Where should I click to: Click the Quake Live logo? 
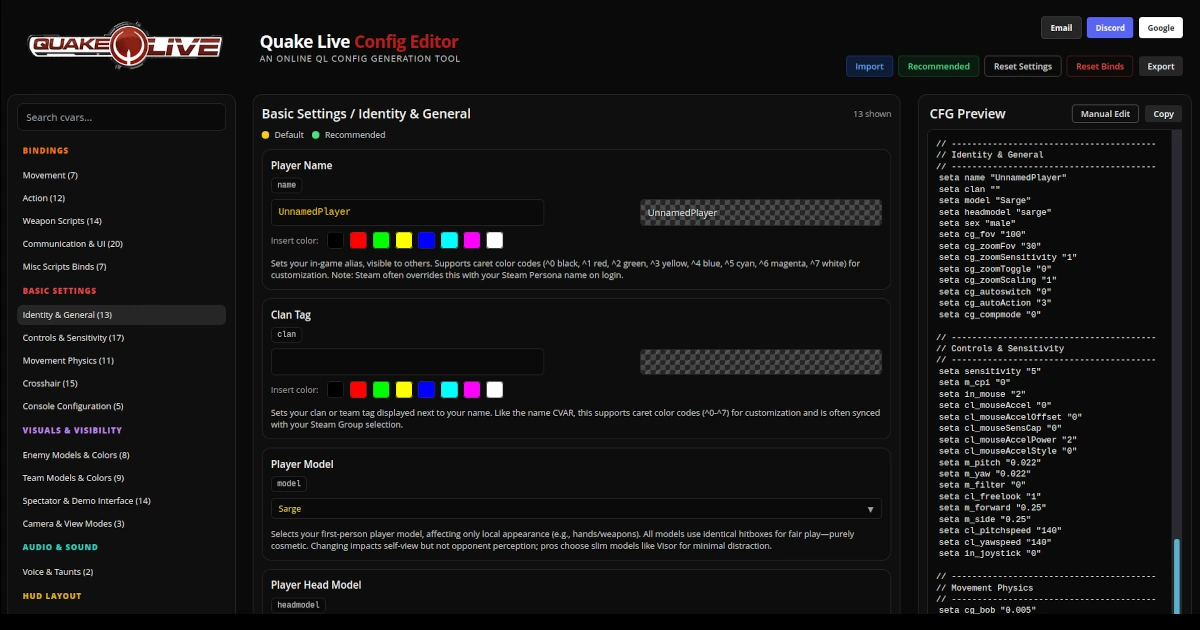(x=125, y=45)
